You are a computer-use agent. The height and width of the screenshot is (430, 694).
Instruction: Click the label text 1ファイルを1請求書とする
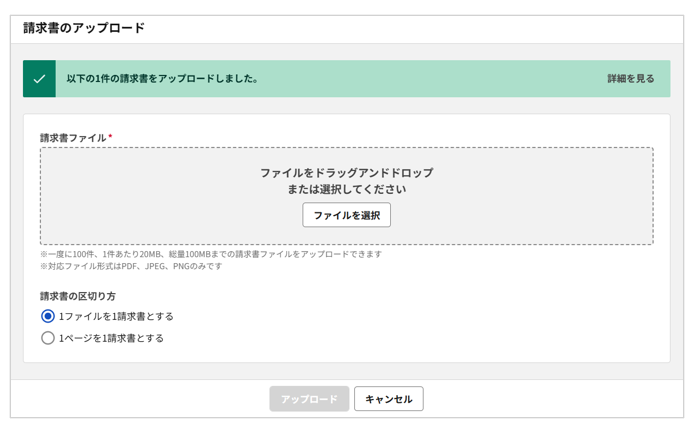116,316
